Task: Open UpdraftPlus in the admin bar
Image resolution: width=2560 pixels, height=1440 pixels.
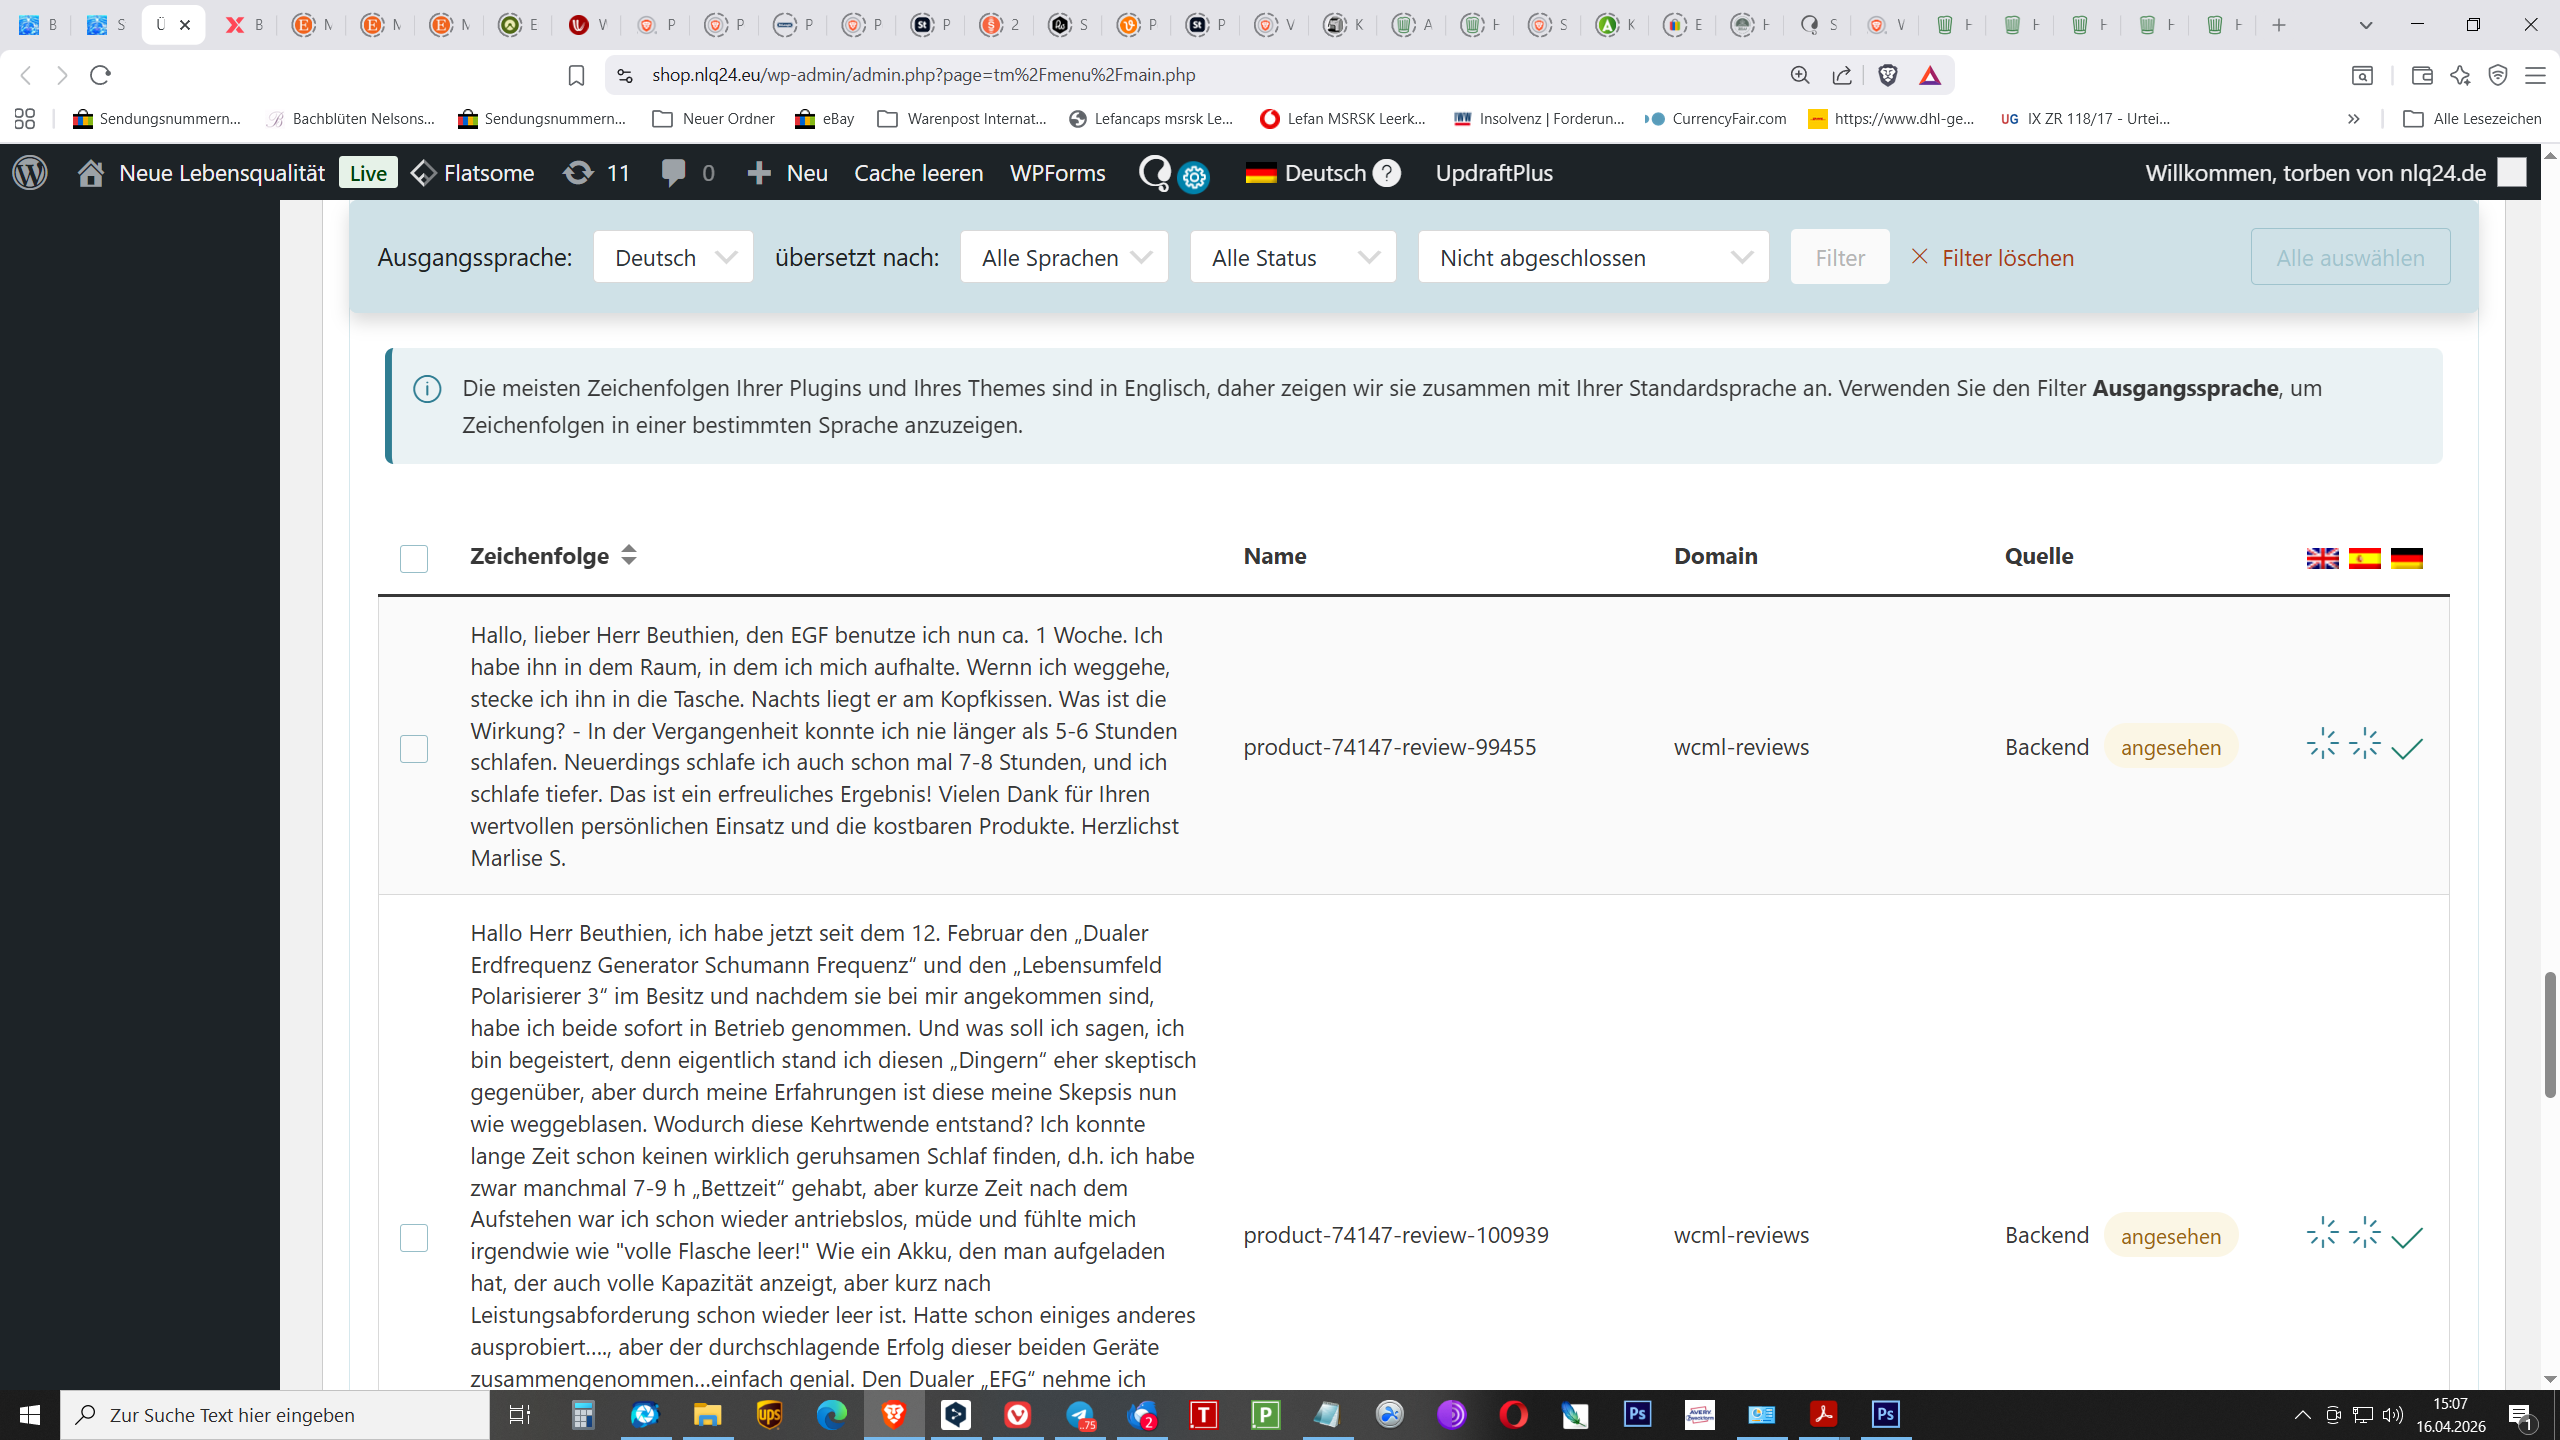Action: [x=1493, y=173]
